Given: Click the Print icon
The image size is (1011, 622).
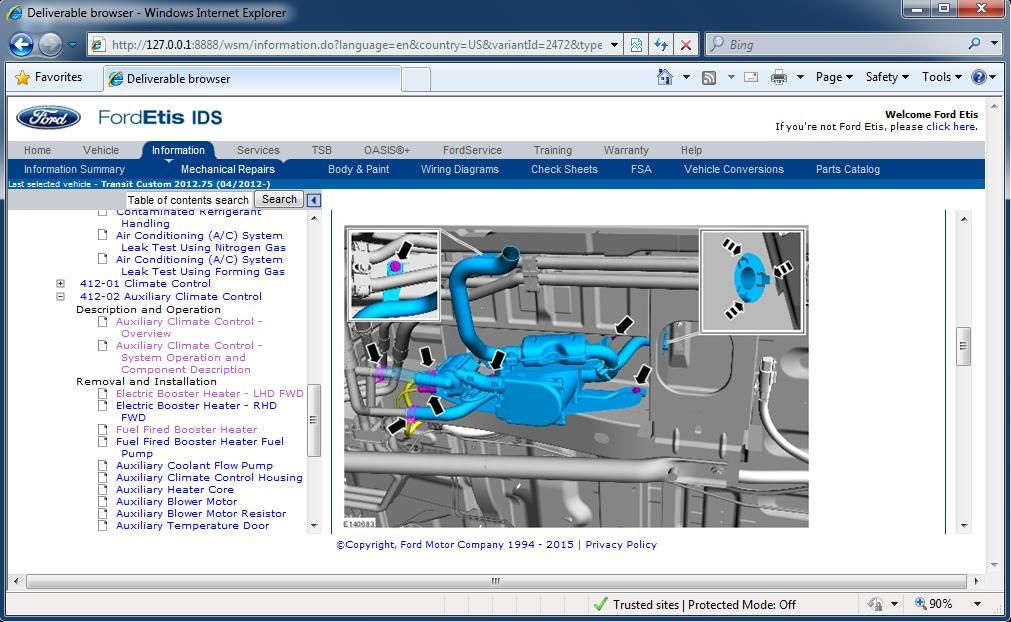Looking at the screenshot, I should pyautogui.click(x=779, y=77).
